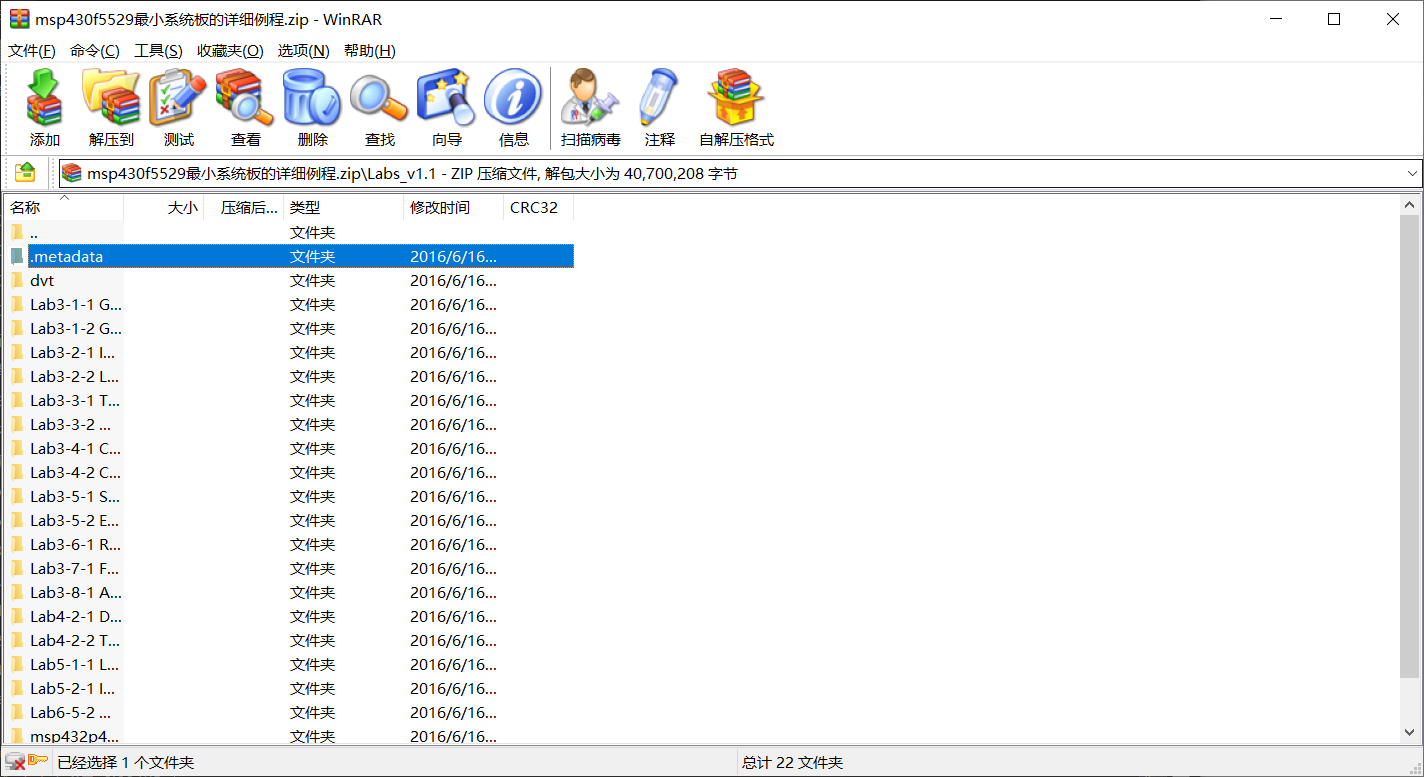1424x777 pixels.
Task: Click the file list scrollbar down arrow
Action: 1409,735
